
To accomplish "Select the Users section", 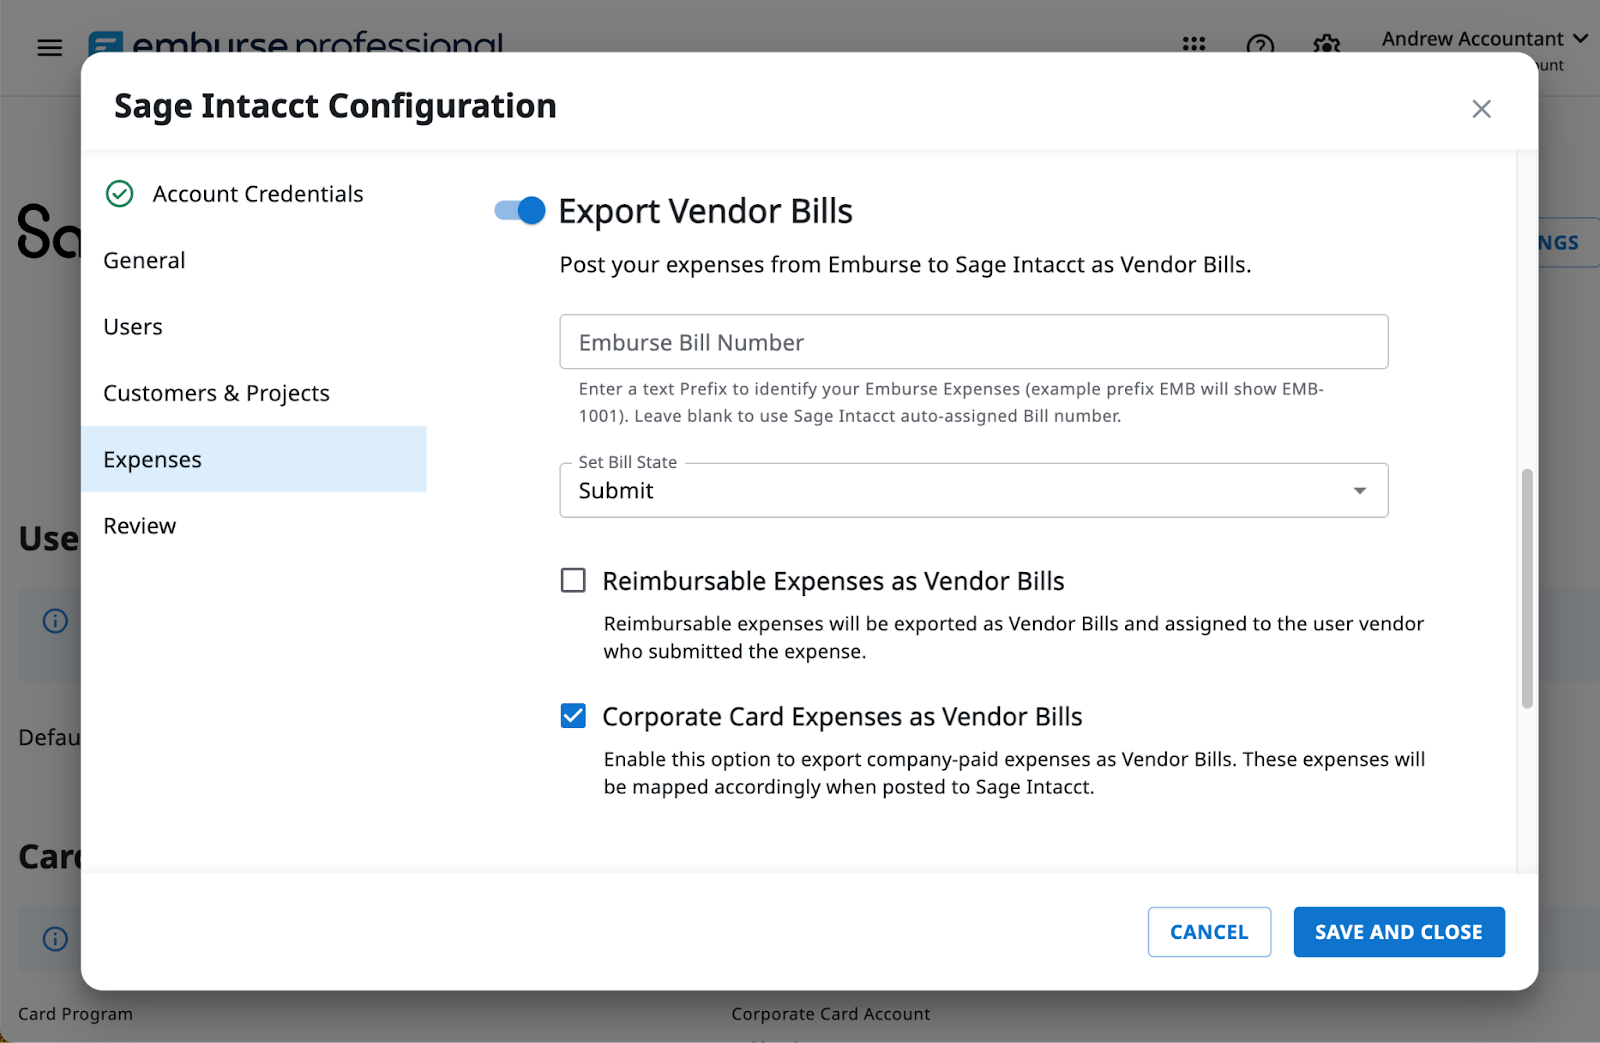I will (254, 327).
